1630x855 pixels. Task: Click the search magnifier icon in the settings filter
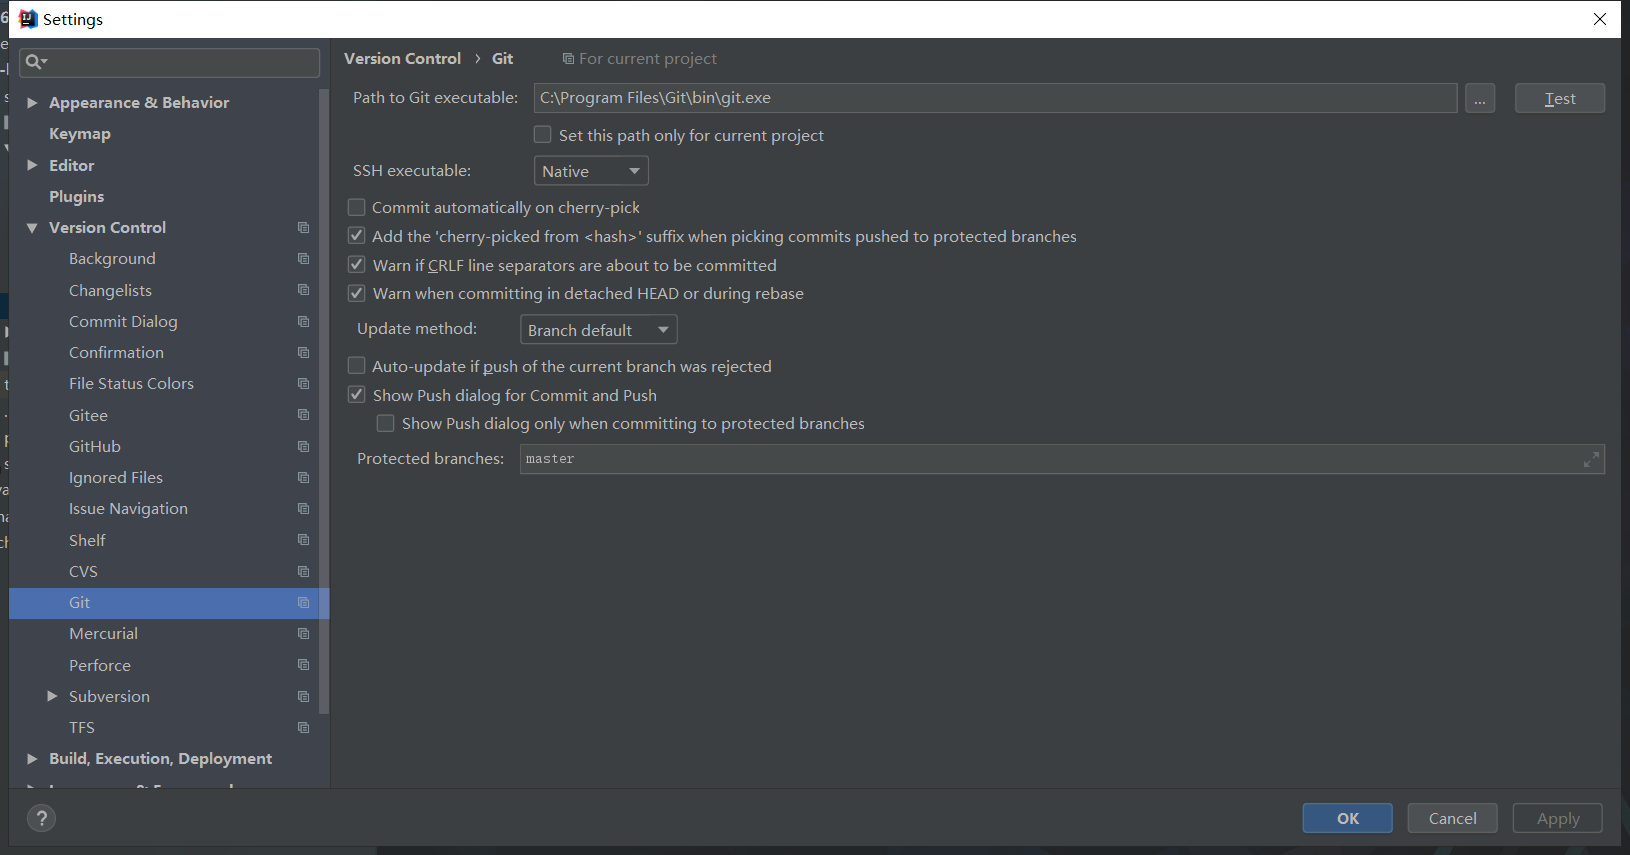pyautogui.click(x=34, y=62)
